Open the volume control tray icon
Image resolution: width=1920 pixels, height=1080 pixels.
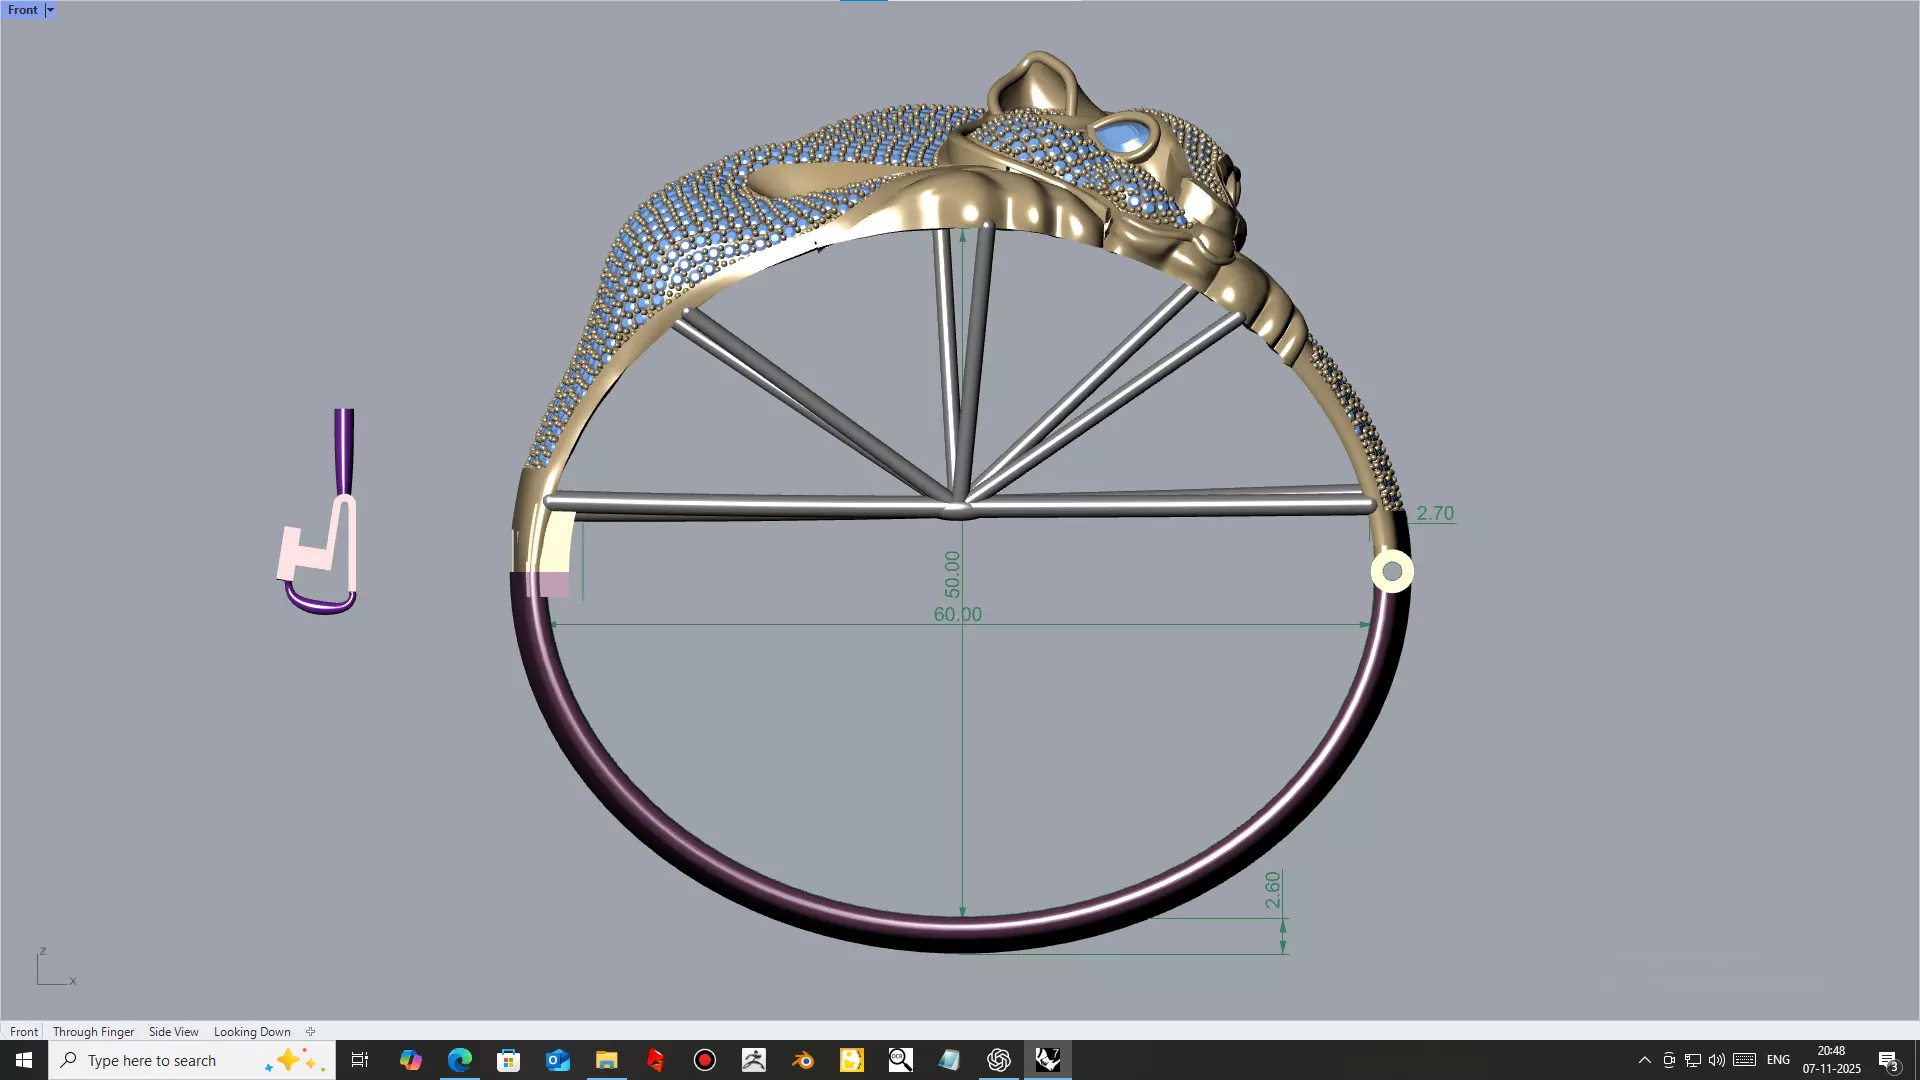(x=1717, y=1060)
